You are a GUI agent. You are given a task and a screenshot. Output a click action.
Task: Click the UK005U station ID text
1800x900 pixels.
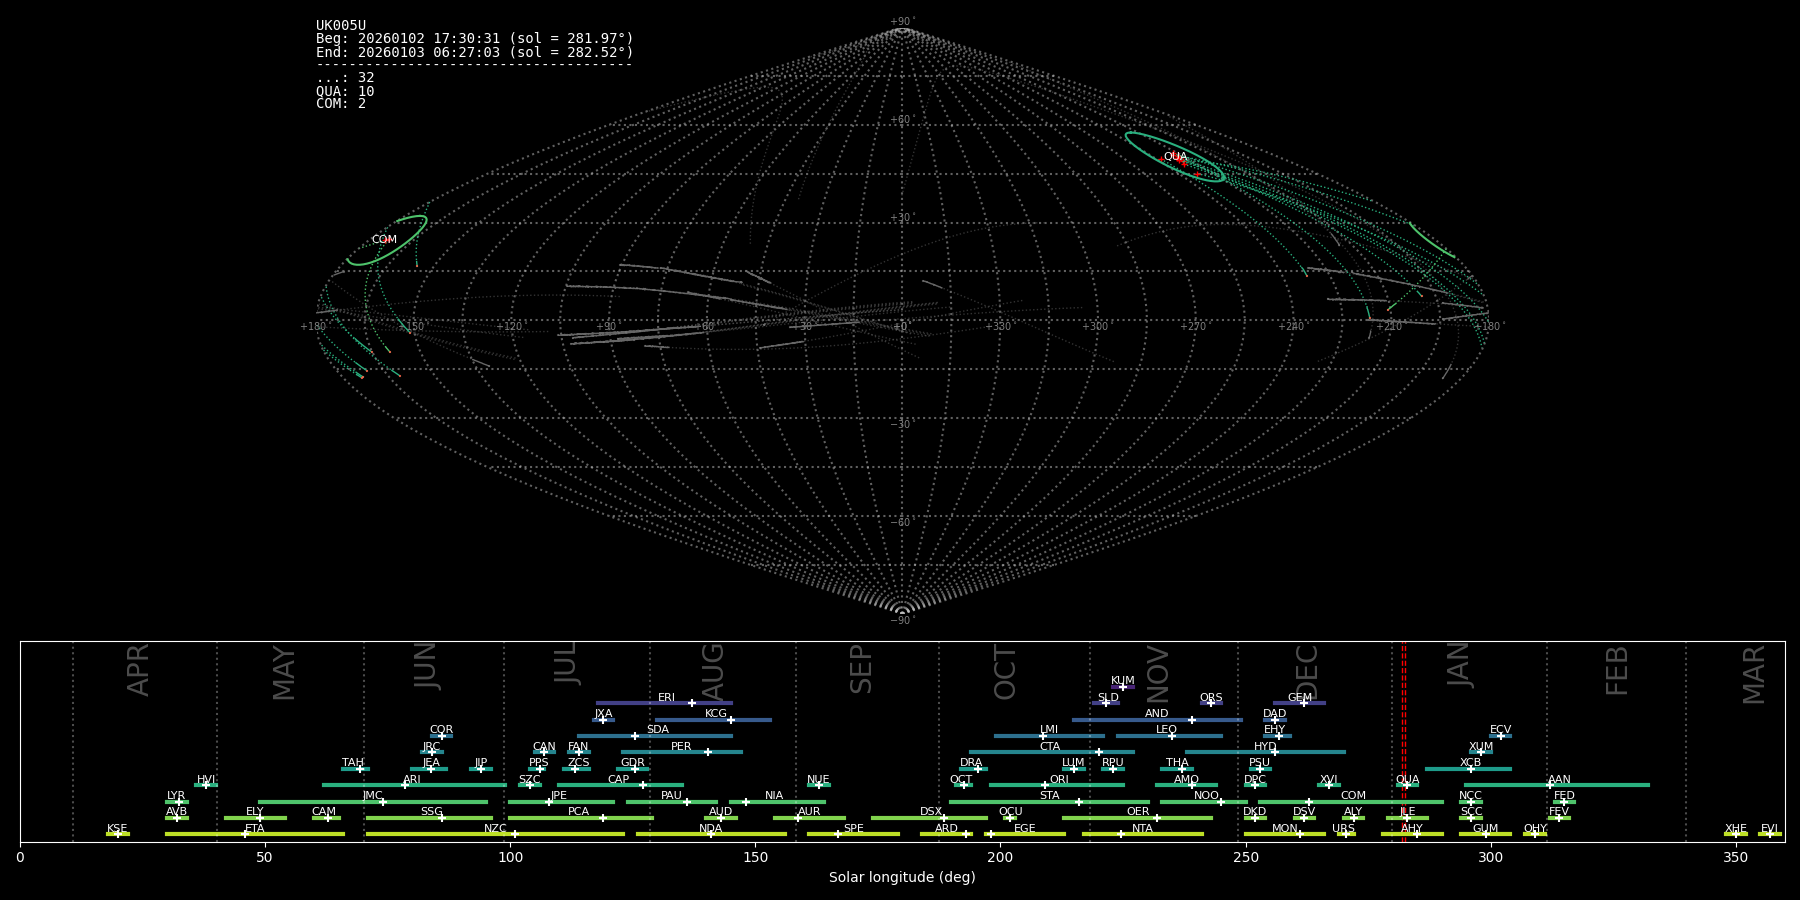(341, 26)
